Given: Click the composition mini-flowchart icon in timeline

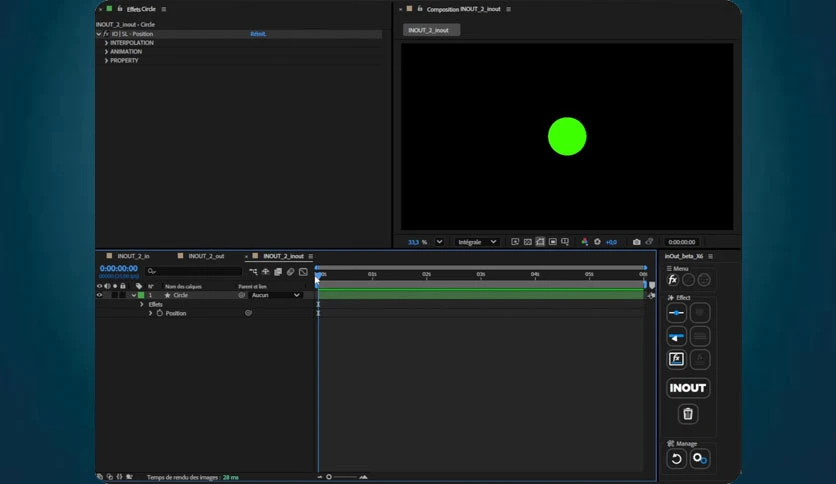Looking at the screenshot, I should [x=253, y=272].
